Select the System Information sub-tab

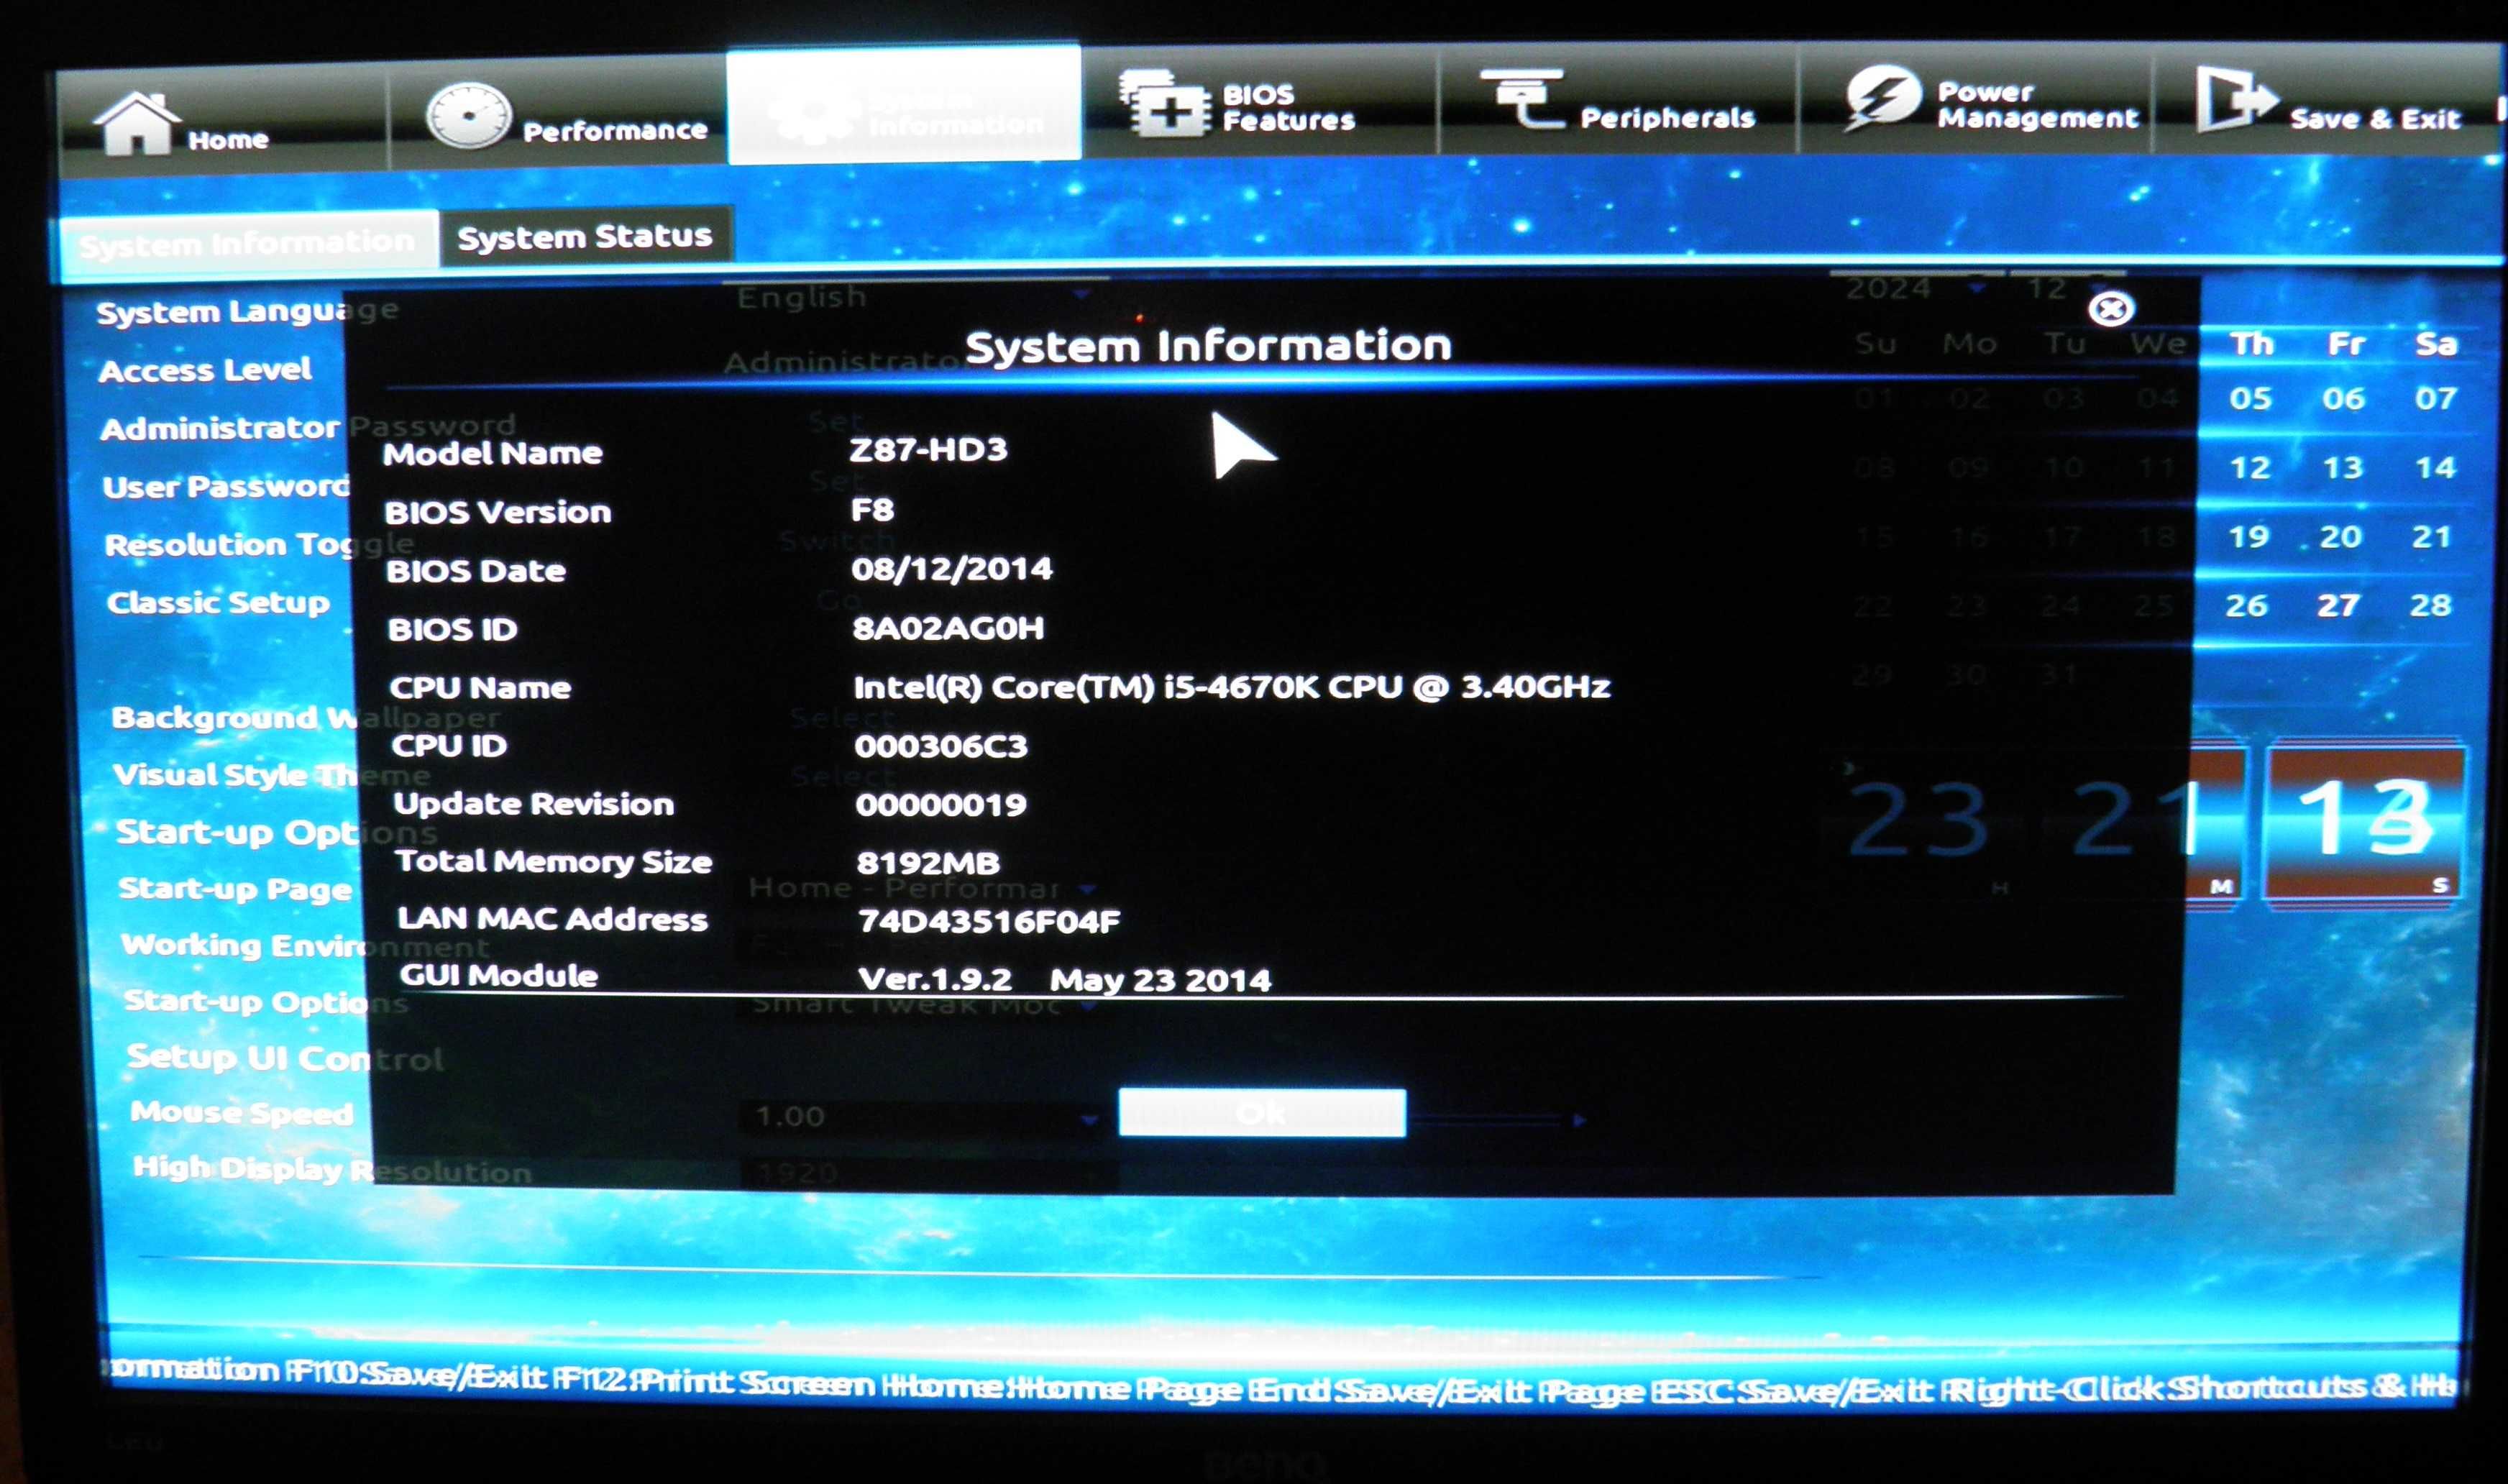click(247, 242)
